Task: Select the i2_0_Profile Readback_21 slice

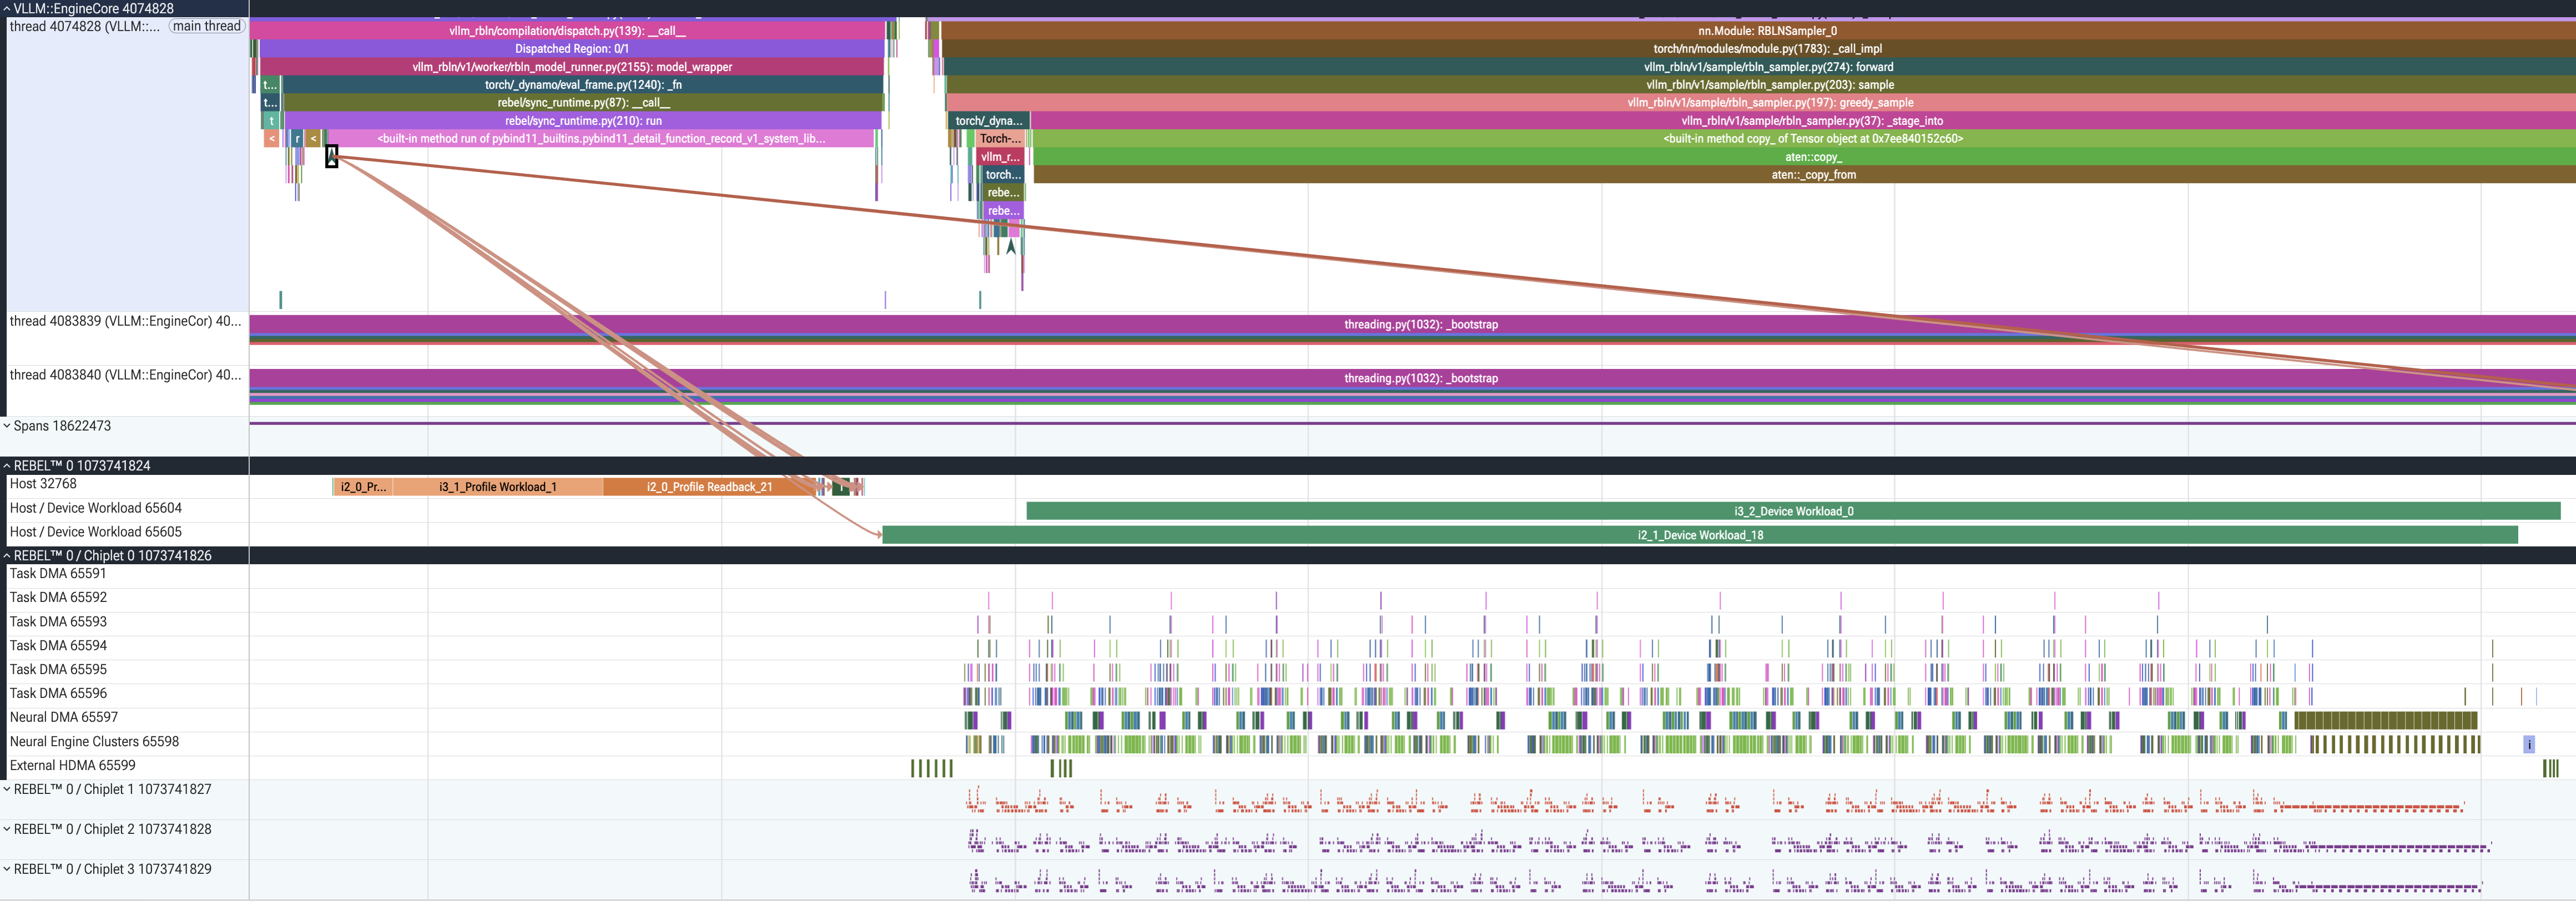Action: [x=709, y=487]
